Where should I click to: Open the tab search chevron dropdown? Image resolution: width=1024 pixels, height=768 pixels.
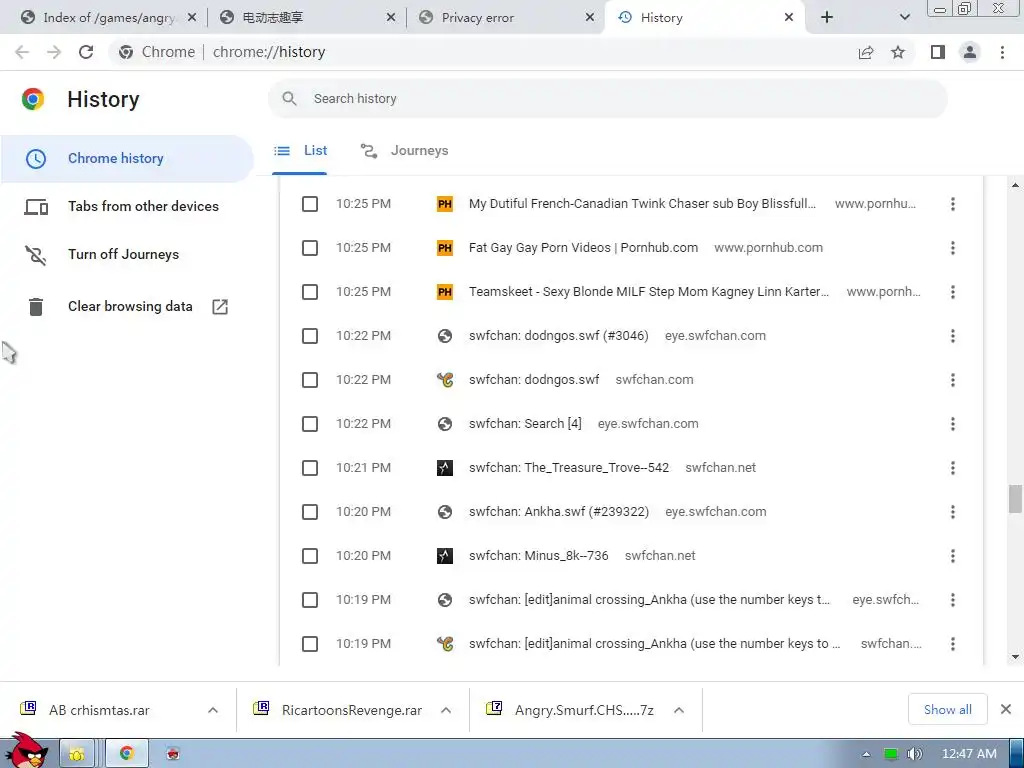(904, 18)
